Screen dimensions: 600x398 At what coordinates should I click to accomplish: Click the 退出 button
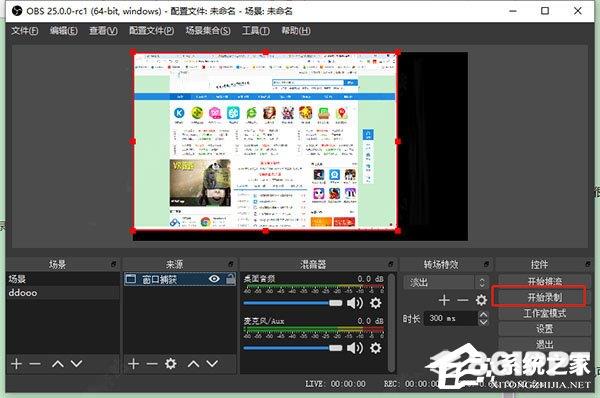pyautogui.click(x=545, y=344)
